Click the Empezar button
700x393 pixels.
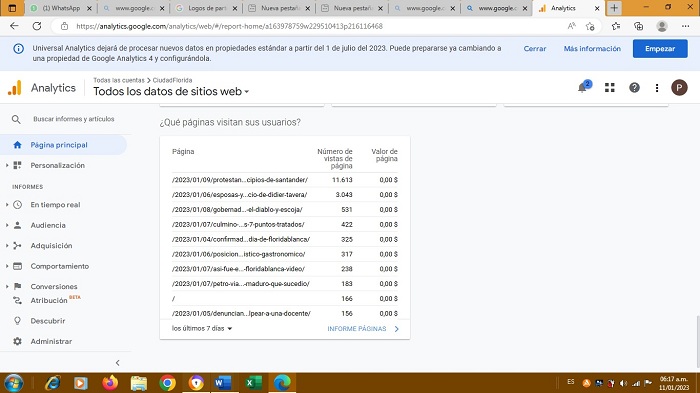[660, 49]
